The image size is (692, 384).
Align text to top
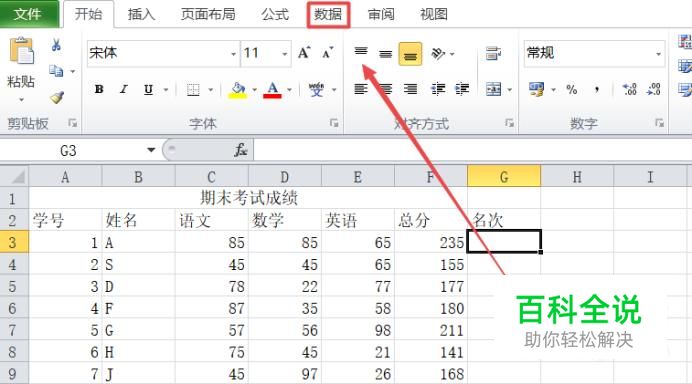point(361,52)
